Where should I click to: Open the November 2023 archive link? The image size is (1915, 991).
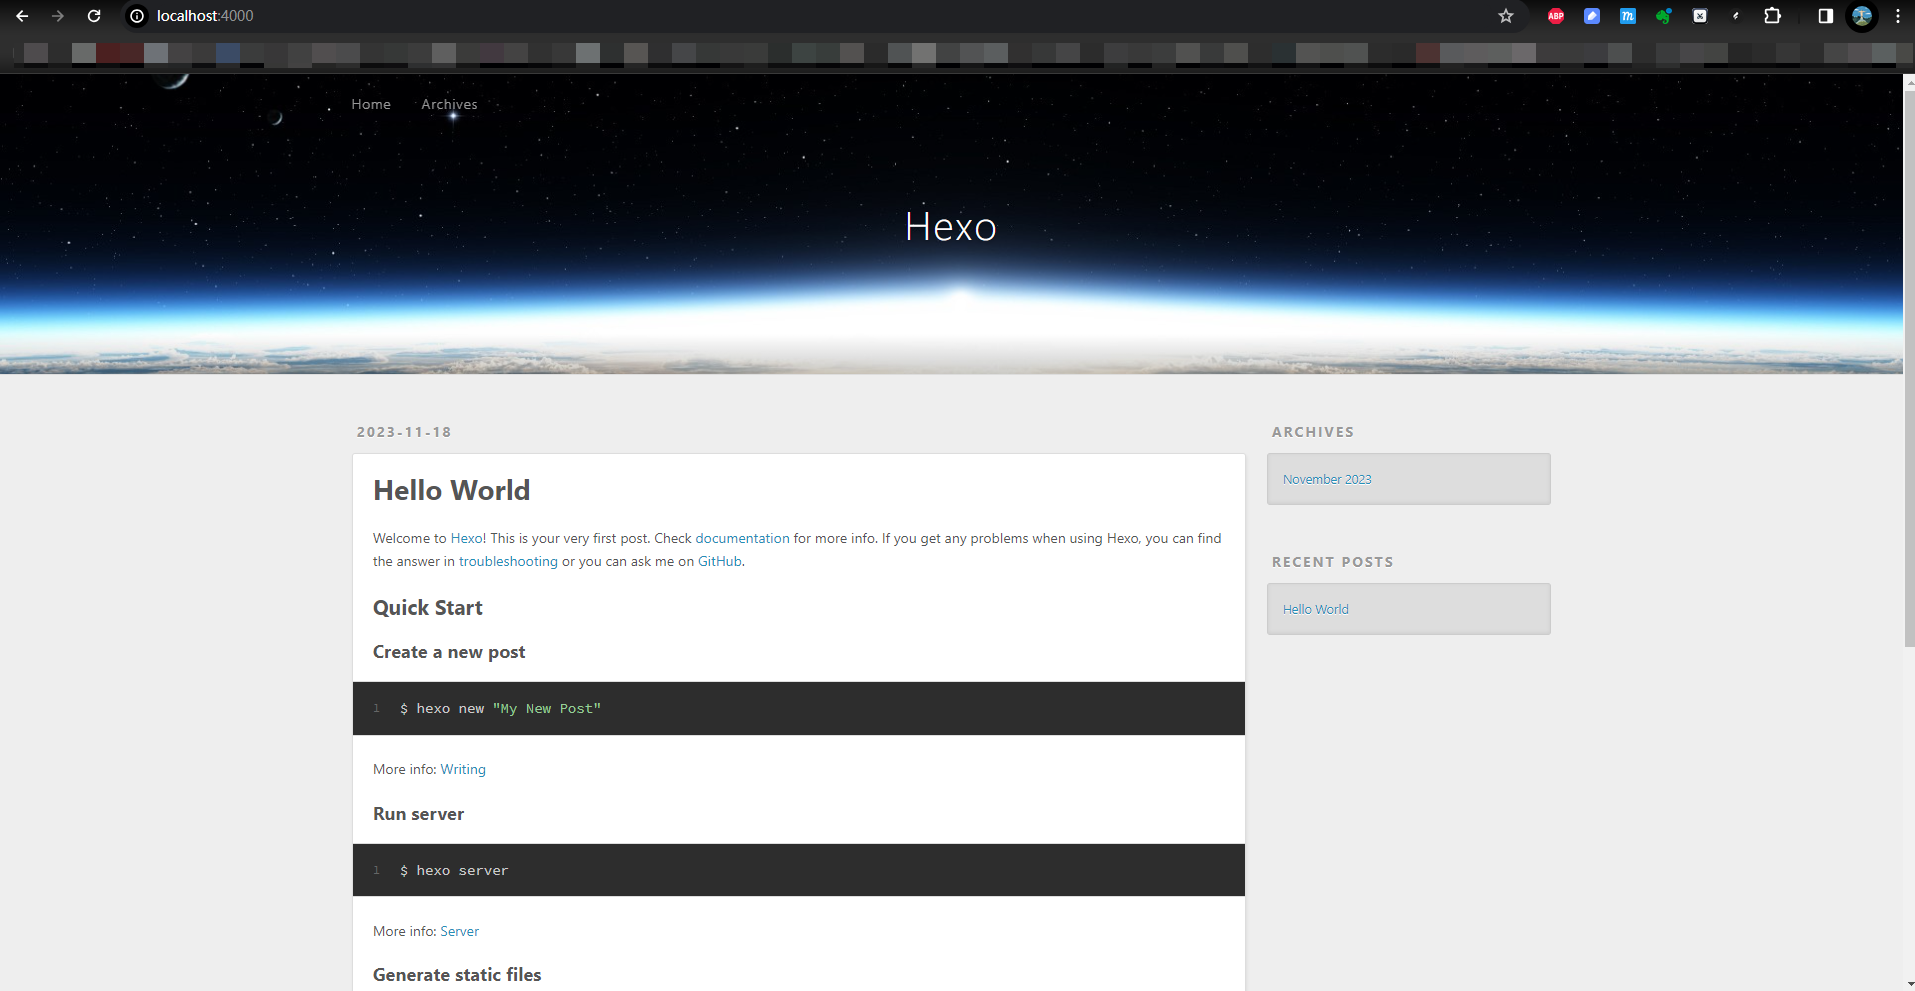1327,479
